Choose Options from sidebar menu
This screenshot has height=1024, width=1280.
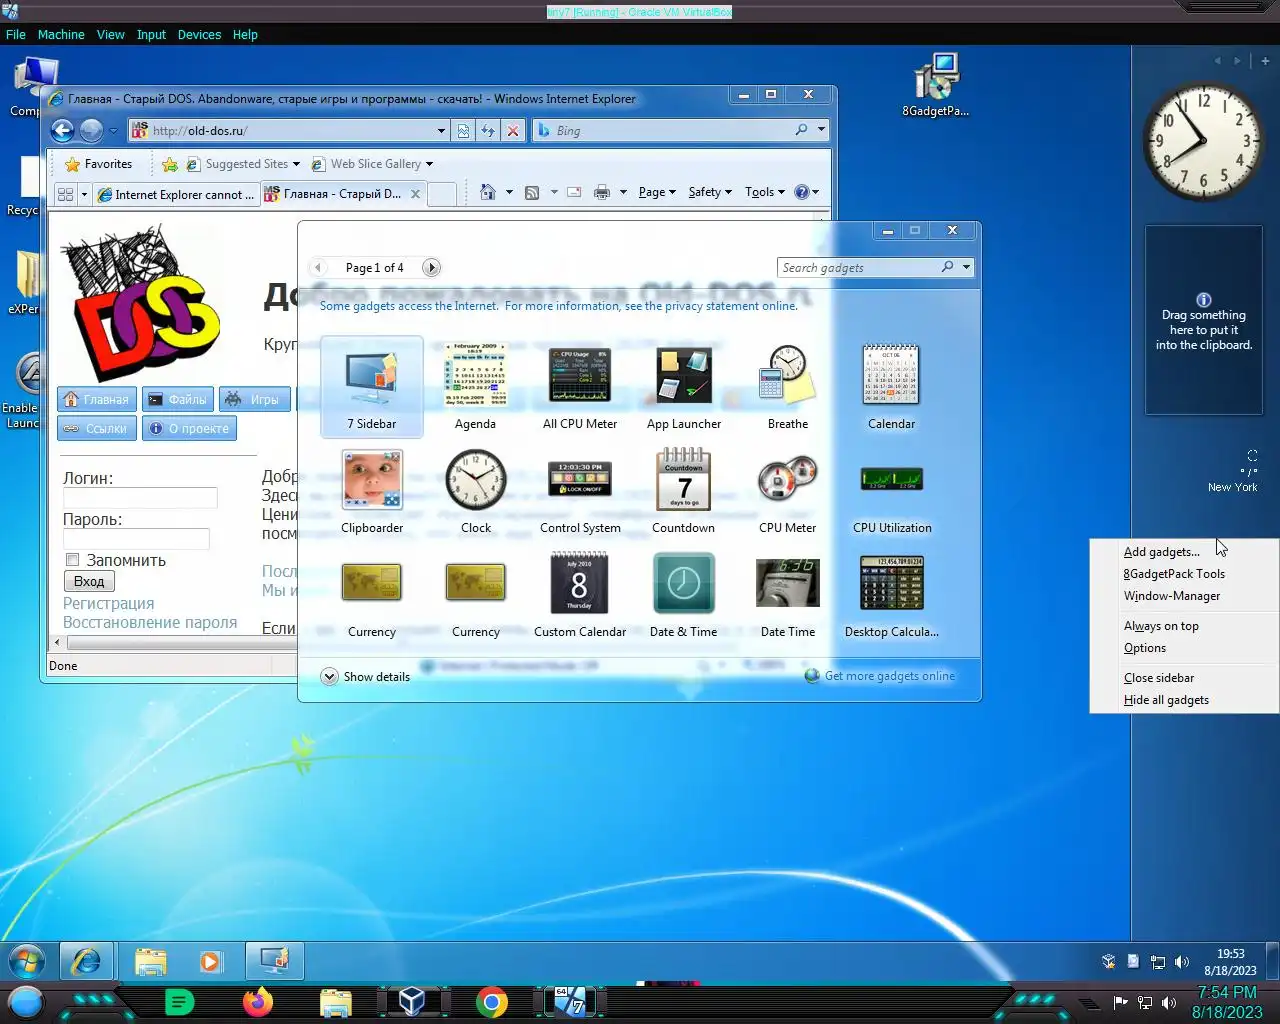pyautogui.click(x=1145, y=648)
